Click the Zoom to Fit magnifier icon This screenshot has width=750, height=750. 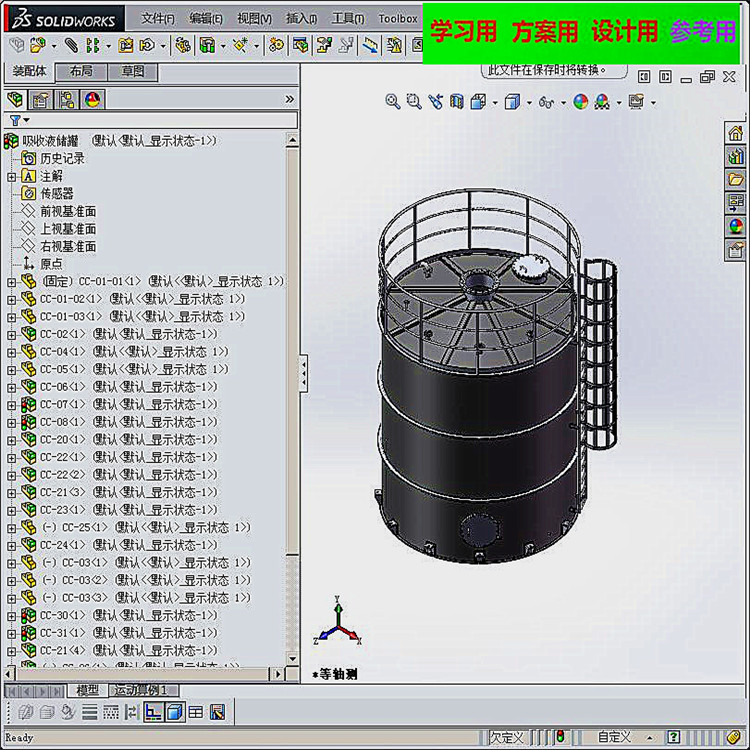(393, 101)
